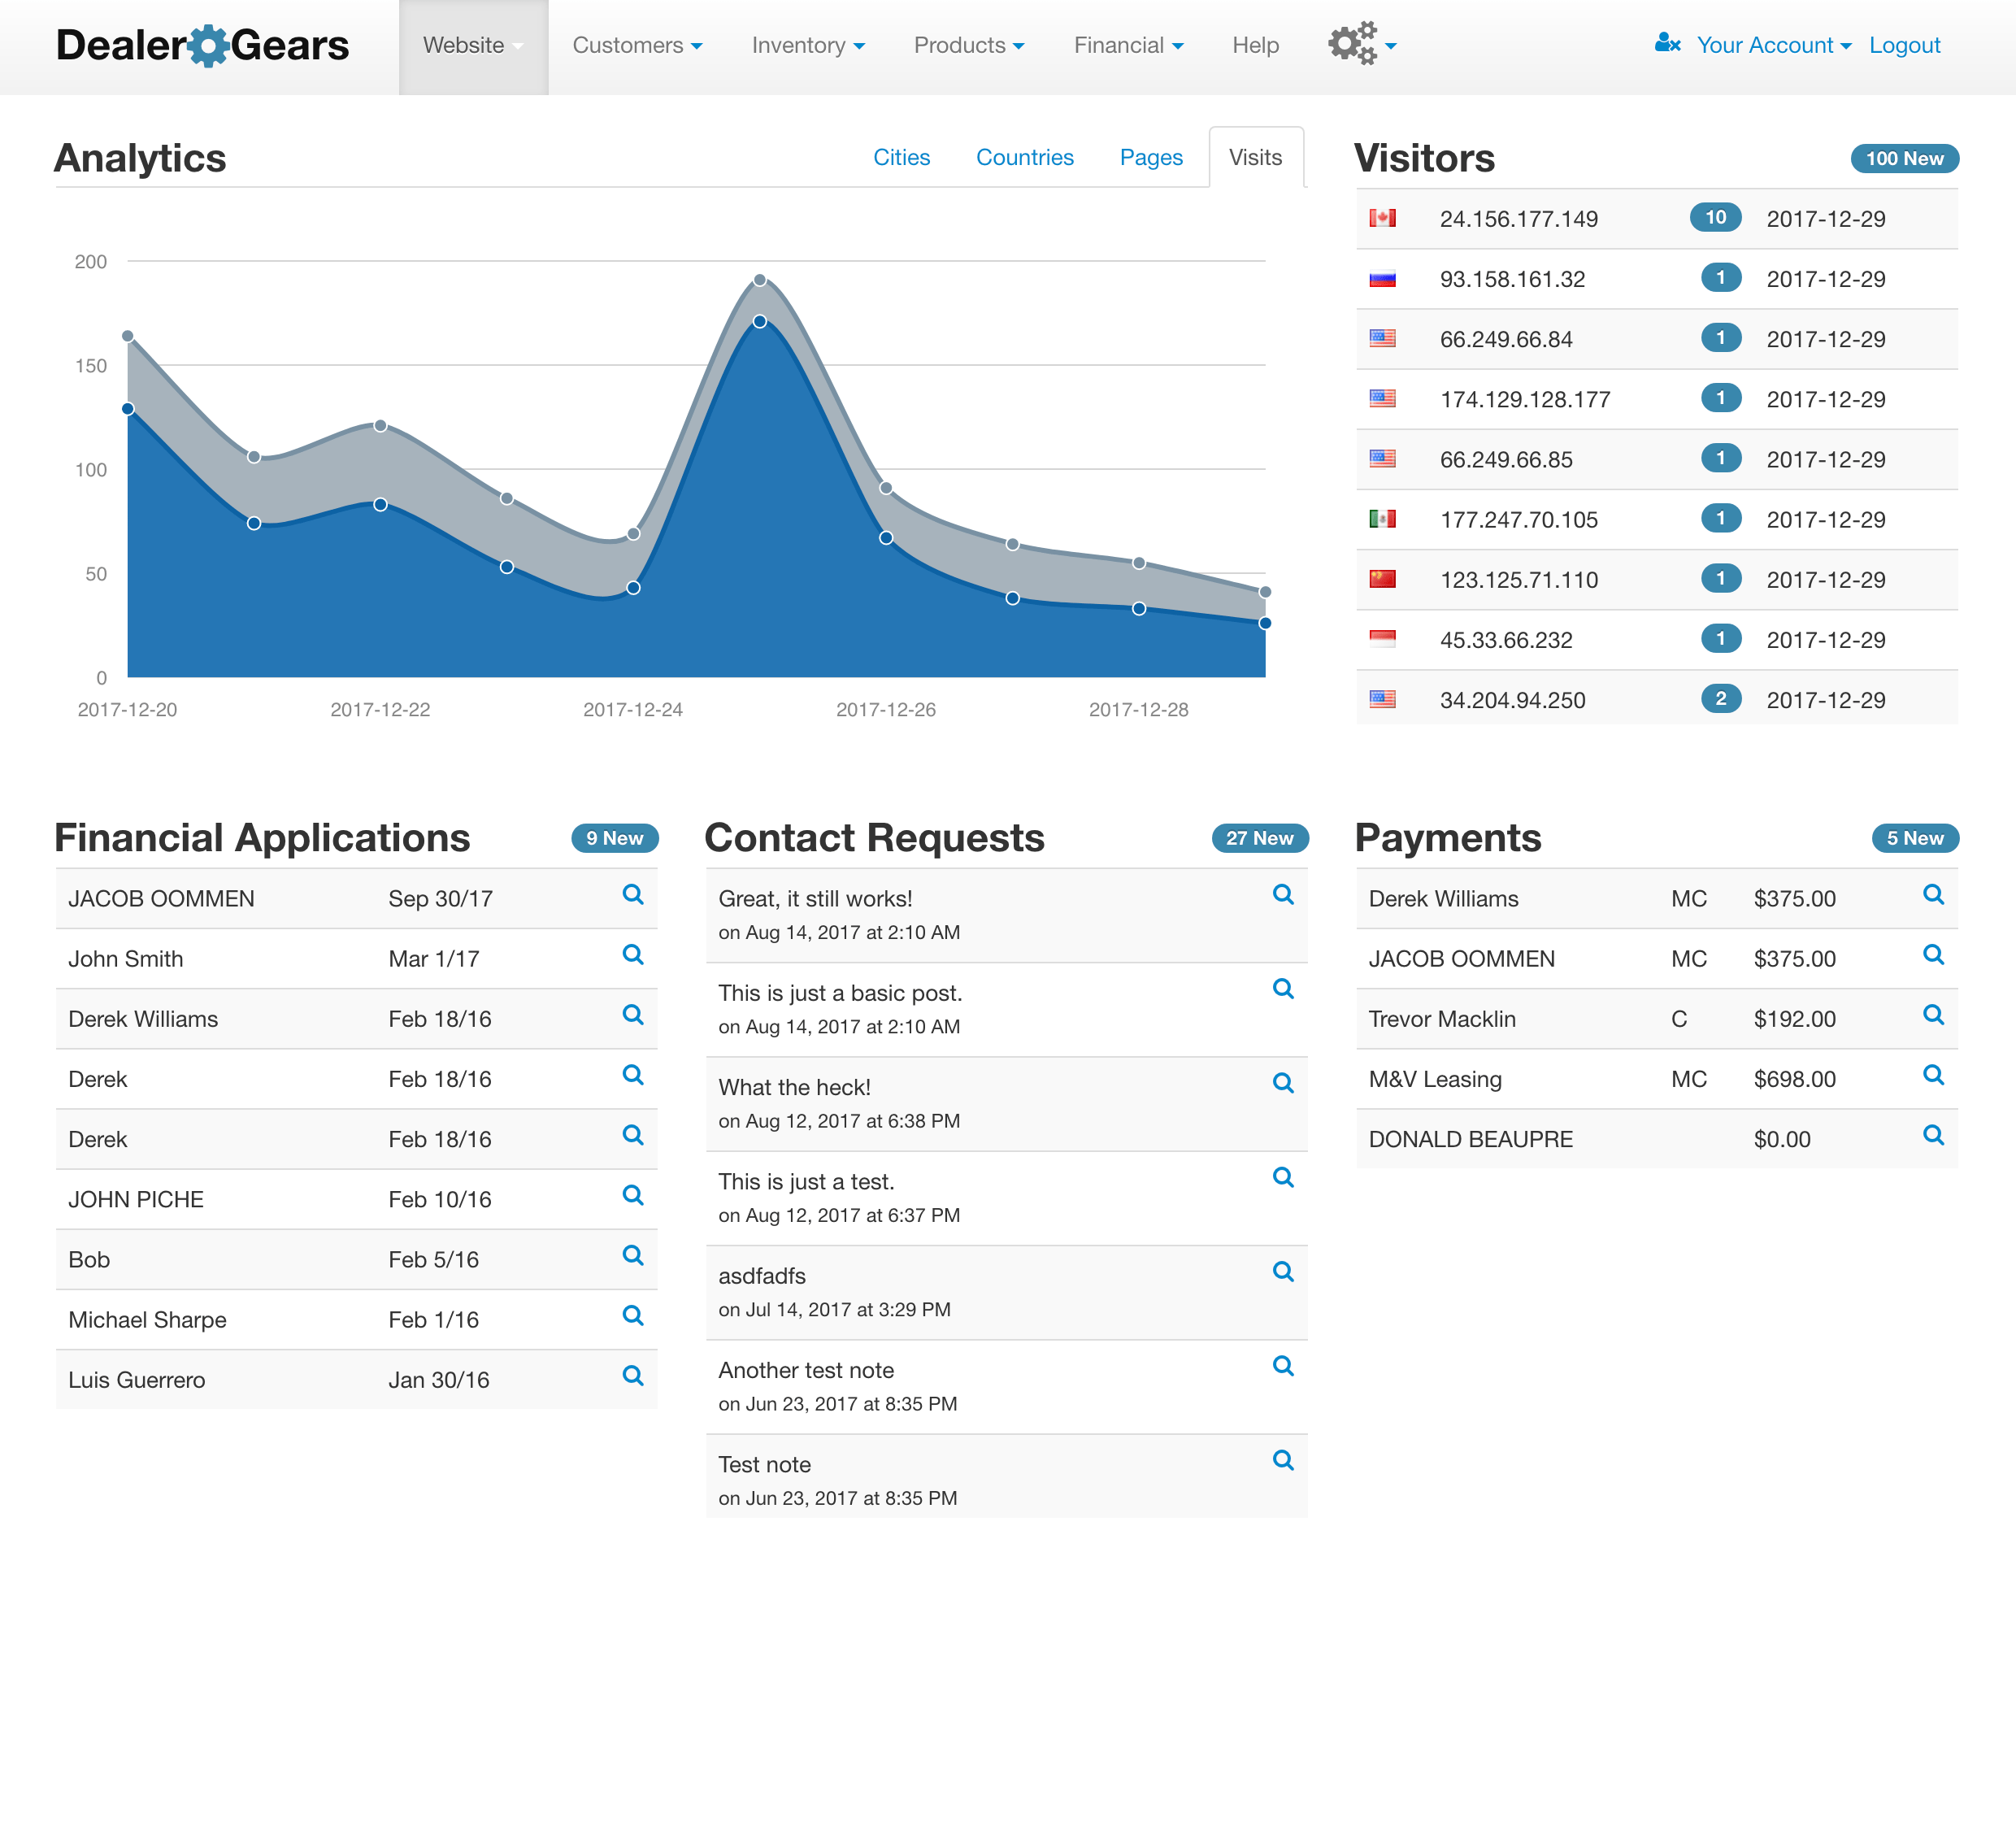Open the 'Great, it still works!' contact request
Image resolution: width=2016 pixels, height=1826 pixels.
point(1283,895)
